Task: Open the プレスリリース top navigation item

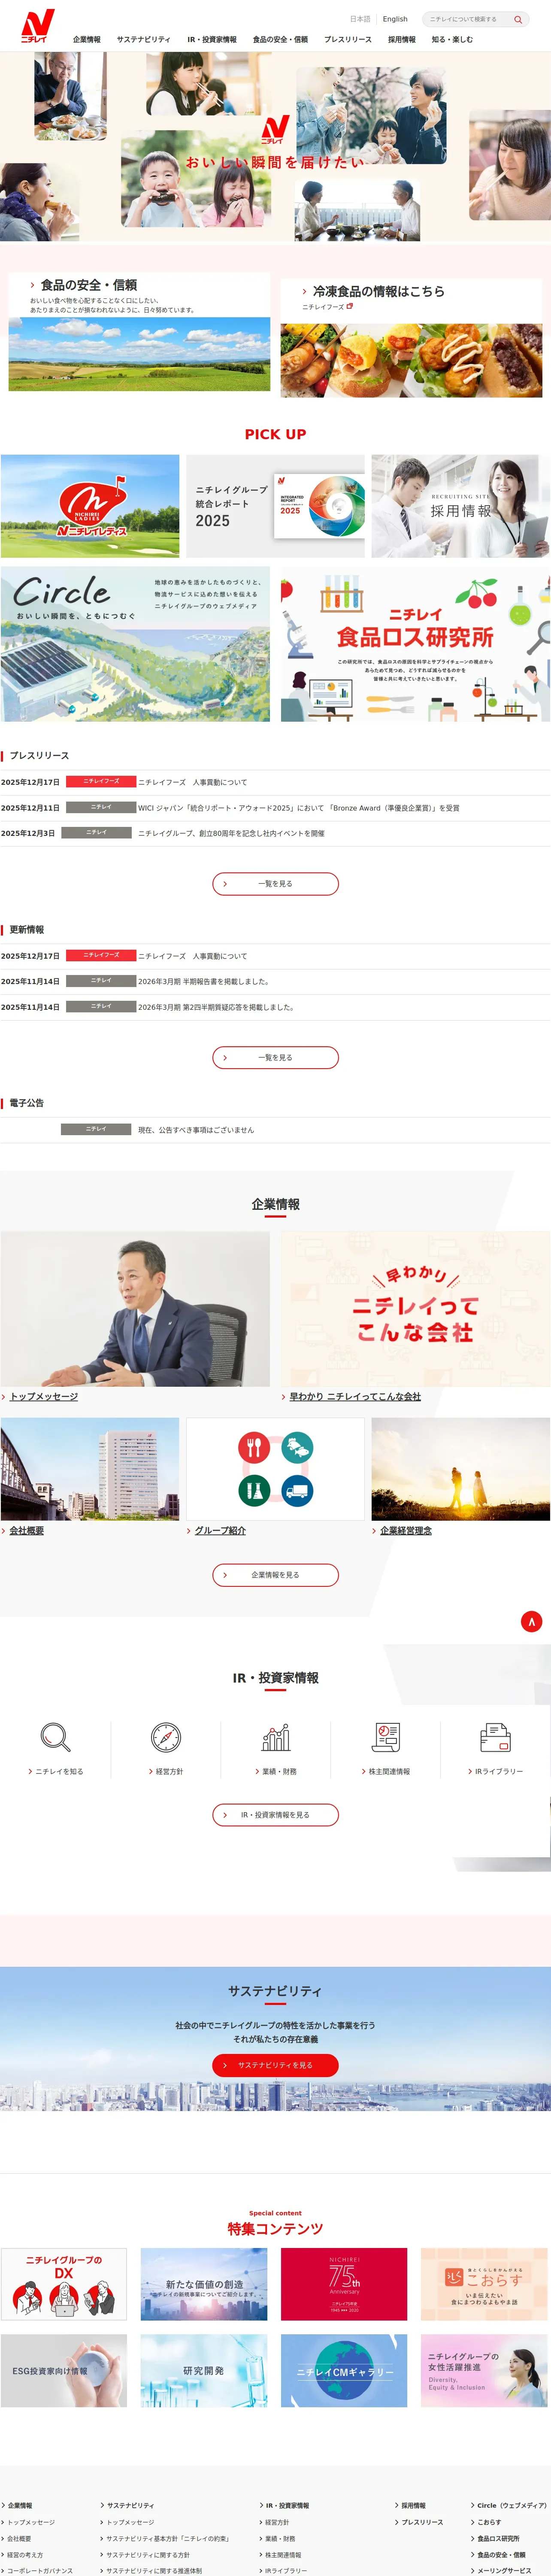Action: (347, 40)
